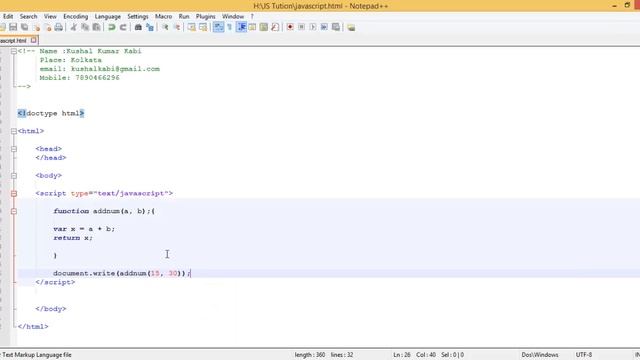Image resolution: width=640 pixels, height=360 pixels.
Task: Click the Save file toolbar icon
Action: click(13, 27)
